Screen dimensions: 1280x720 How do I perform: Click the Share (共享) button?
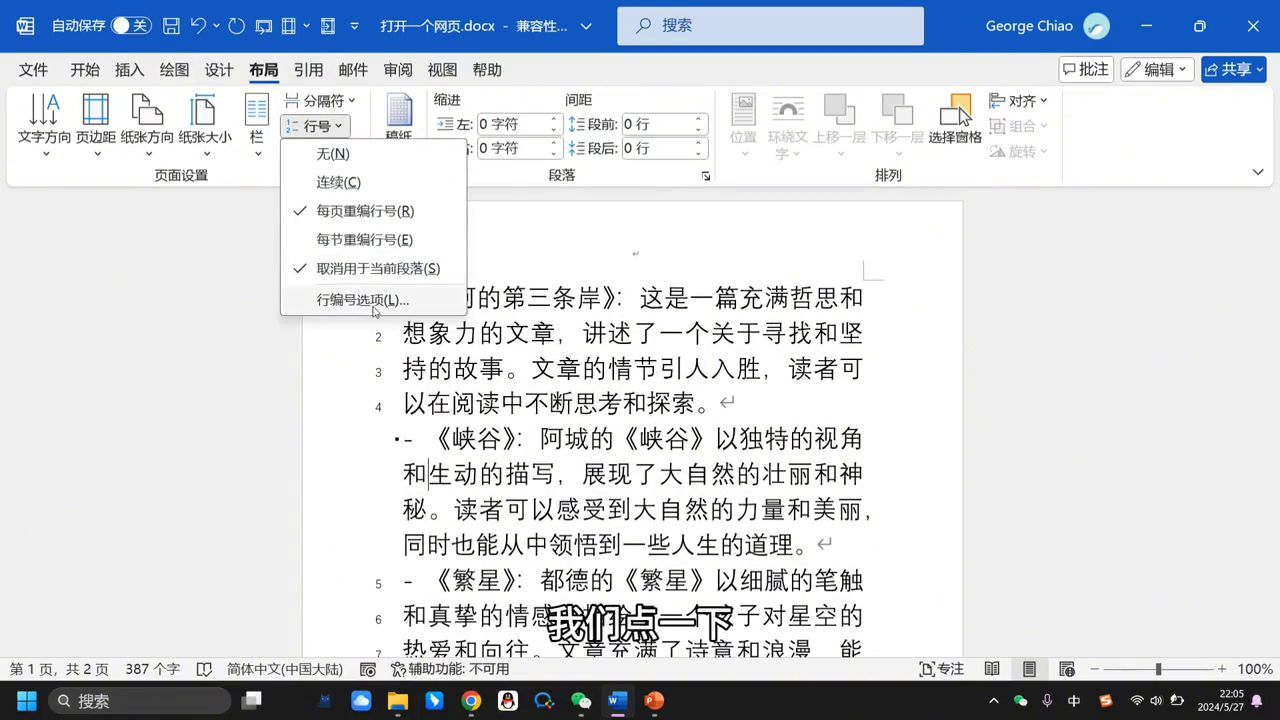coord(1234,69)
